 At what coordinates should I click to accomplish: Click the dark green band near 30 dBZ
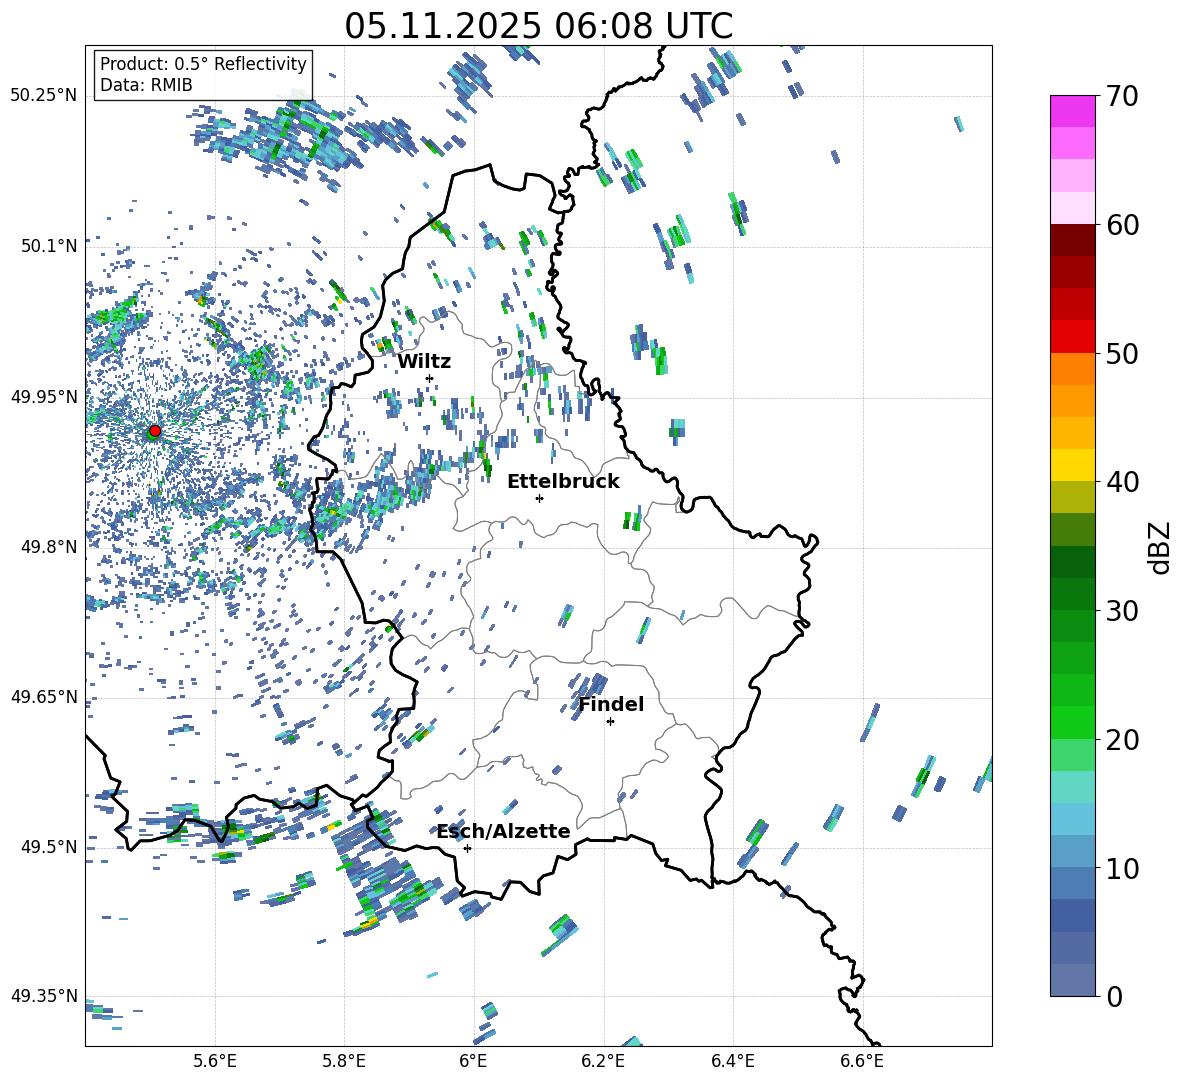(x=1072, y=594)
